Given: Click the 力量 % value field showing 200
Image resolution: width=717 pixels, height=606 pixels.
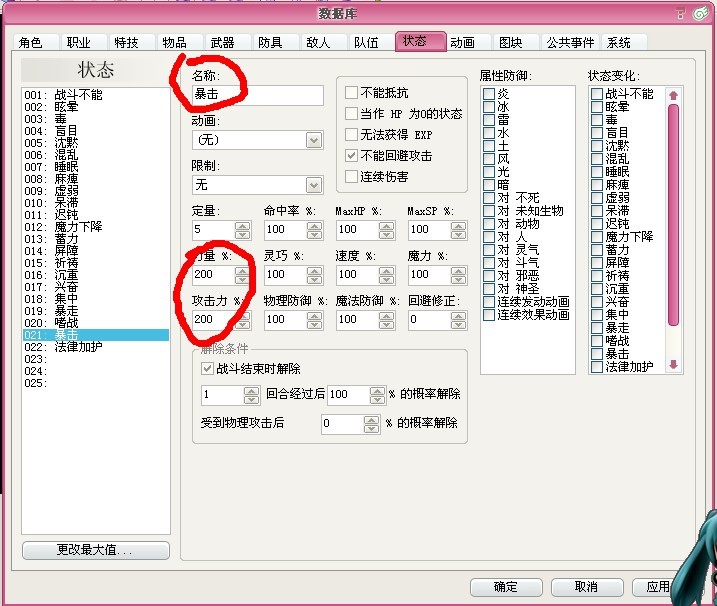Looking at the screenshot, I should pos(214,274).
